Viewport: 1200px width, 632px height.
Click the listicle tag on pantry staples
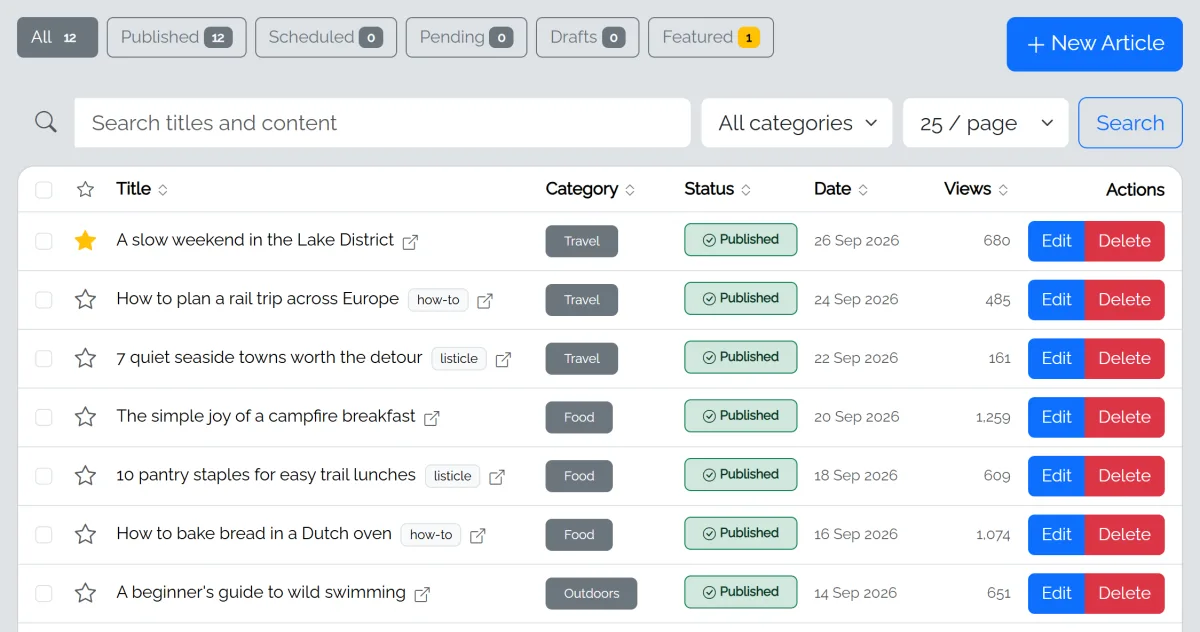[x=452, y=476]
